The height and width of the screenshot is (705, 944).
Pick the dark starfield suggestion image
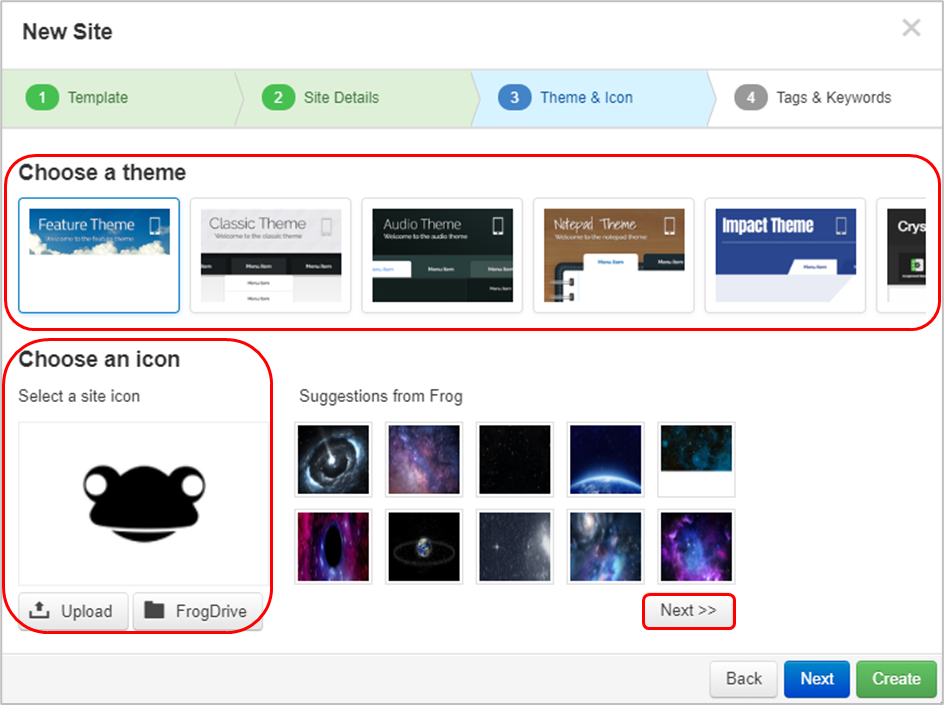(x=515, y=459)
